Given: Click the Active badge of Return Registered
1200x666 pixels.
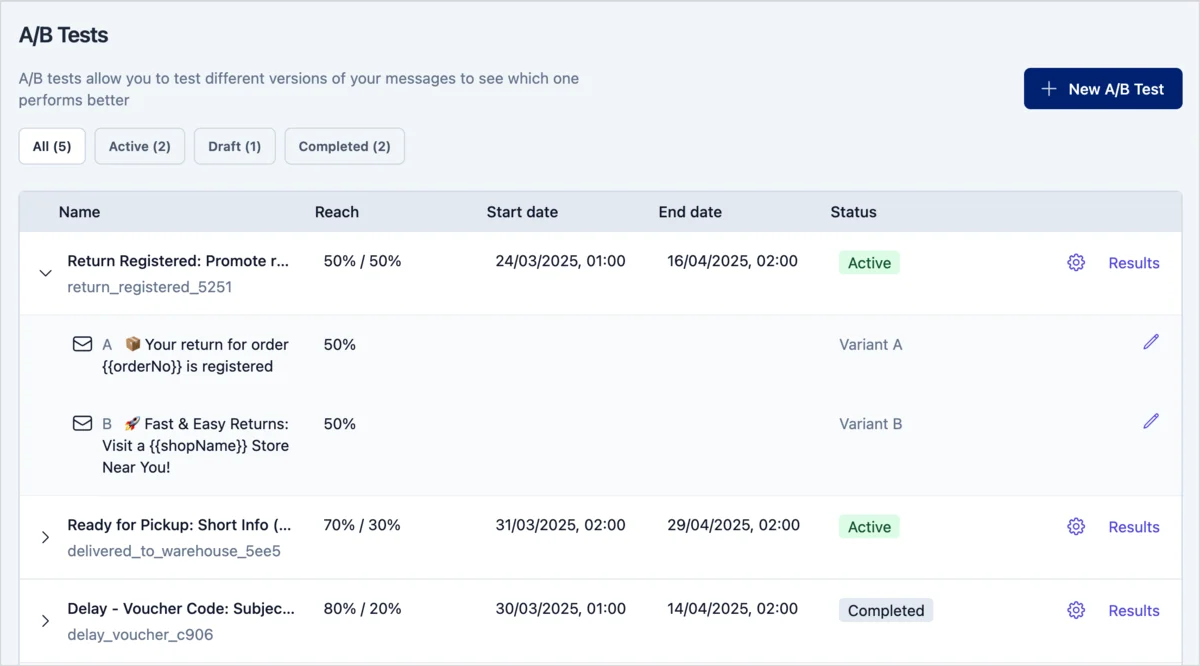Looking at the screenshot, I should (869, 263).
